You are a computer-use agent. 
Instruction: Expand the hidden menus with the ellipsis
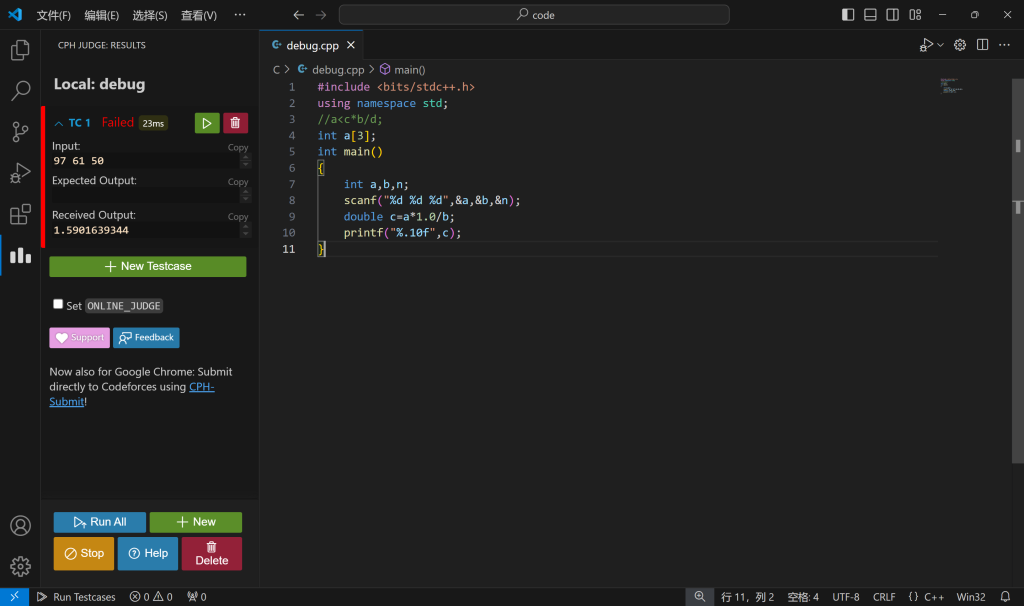[240, 15]
